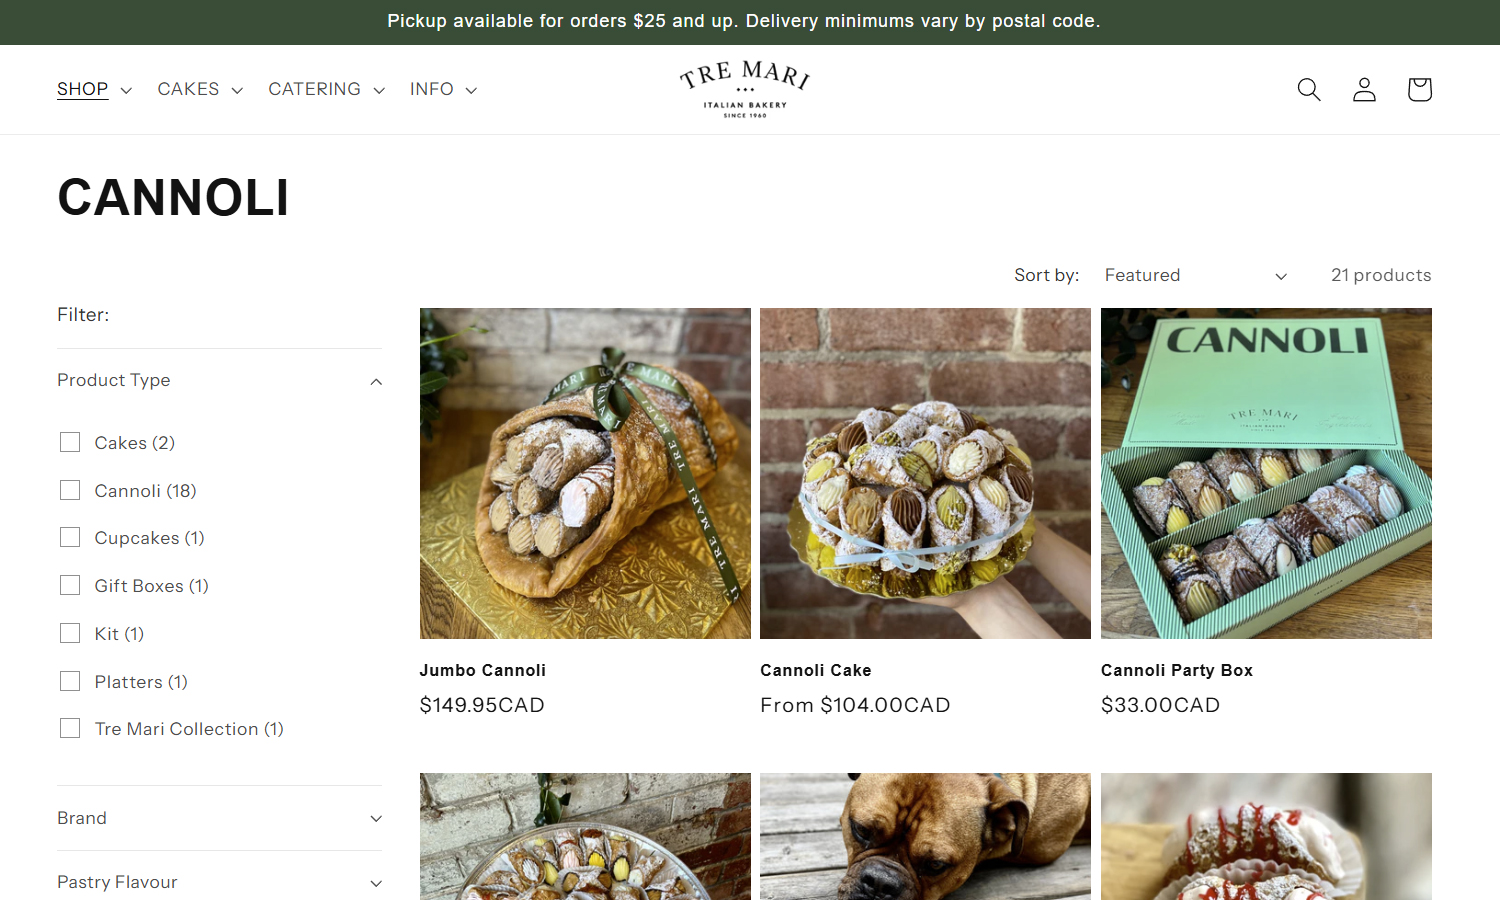Open the Sort by Featured dropdown
The image size is (1500, 900).
1195,275
